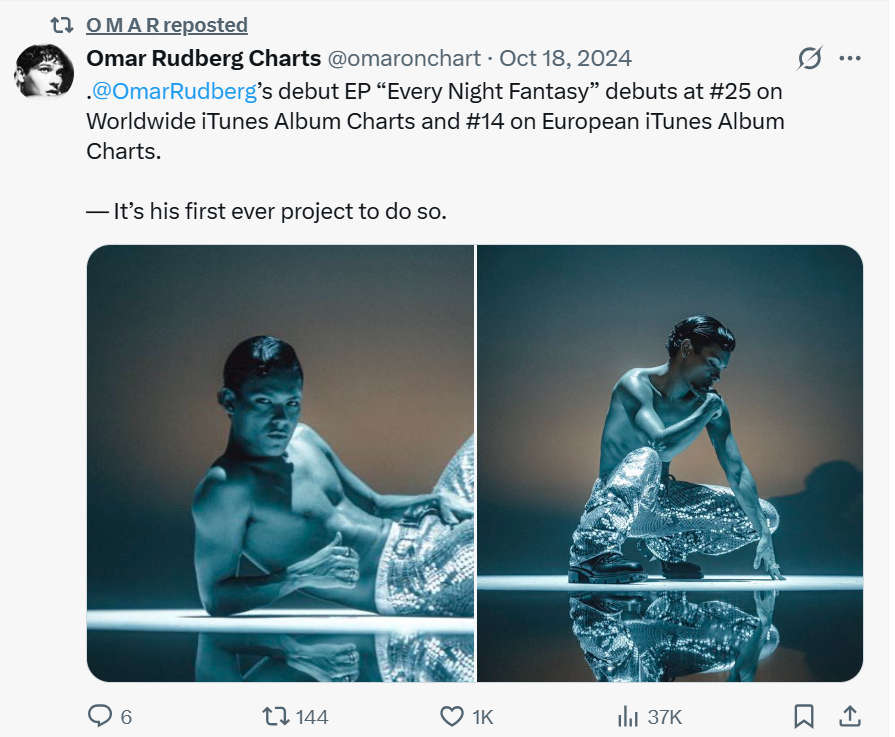Click the Grok slashed-circle icon

tap(809, 59)
